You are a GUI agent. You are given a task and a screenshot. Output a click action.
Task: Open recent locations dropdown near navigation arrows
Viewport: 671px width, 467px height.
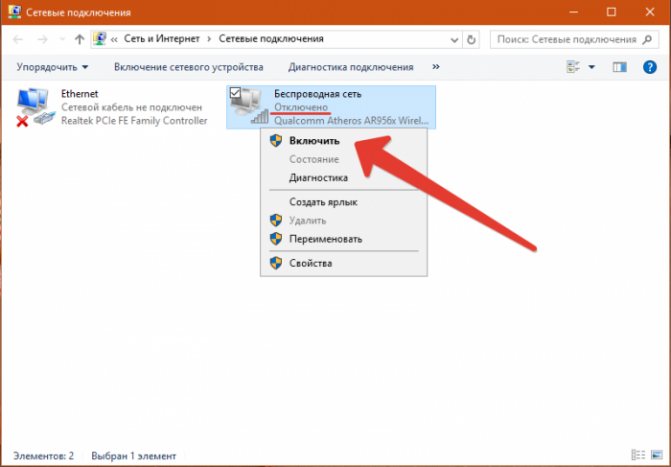point(62,39)
